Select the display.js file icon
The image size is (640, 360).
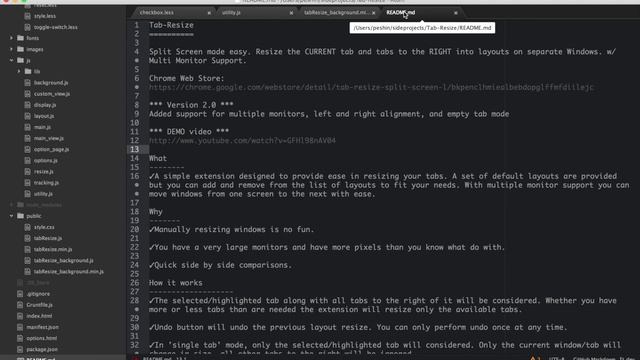(27, 105)
